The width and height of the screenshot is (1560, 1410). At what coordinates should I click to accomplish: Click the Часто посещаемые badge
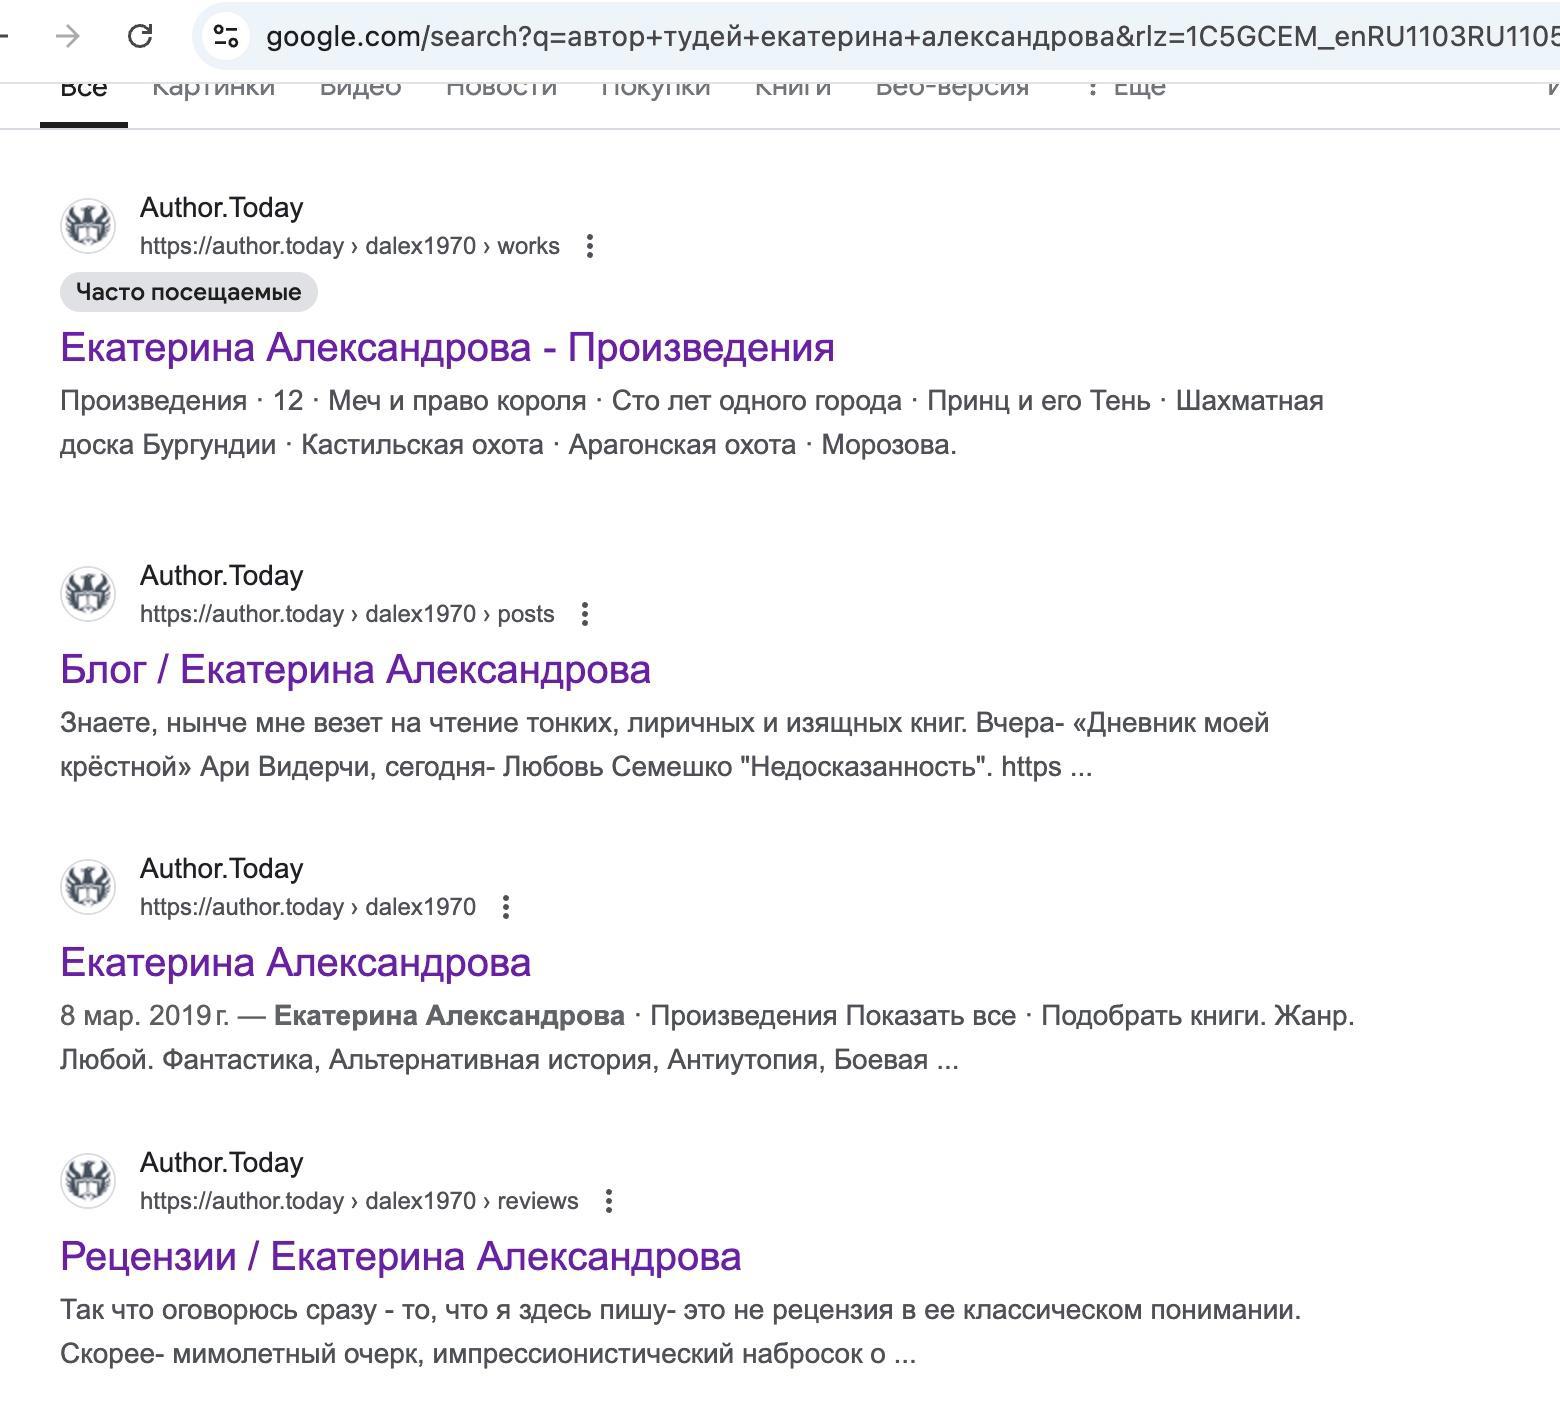[x=188, y=292]
